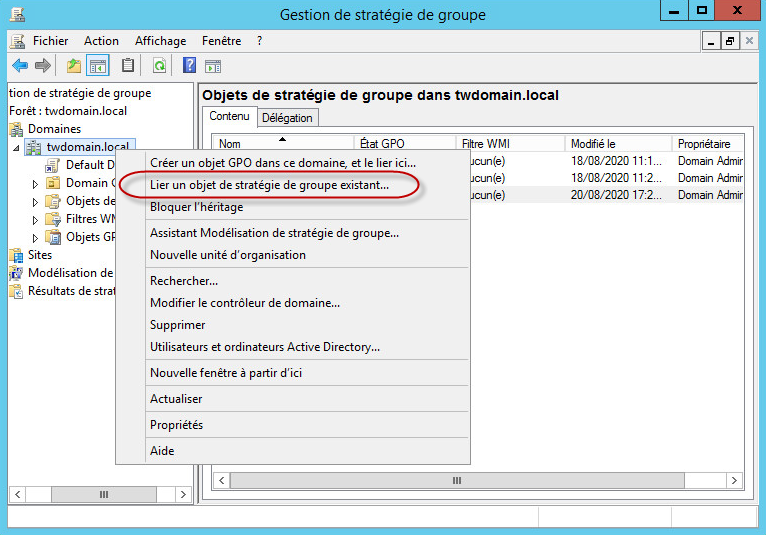Collapse the twdomain.local tree node

(x=16, y=148)
